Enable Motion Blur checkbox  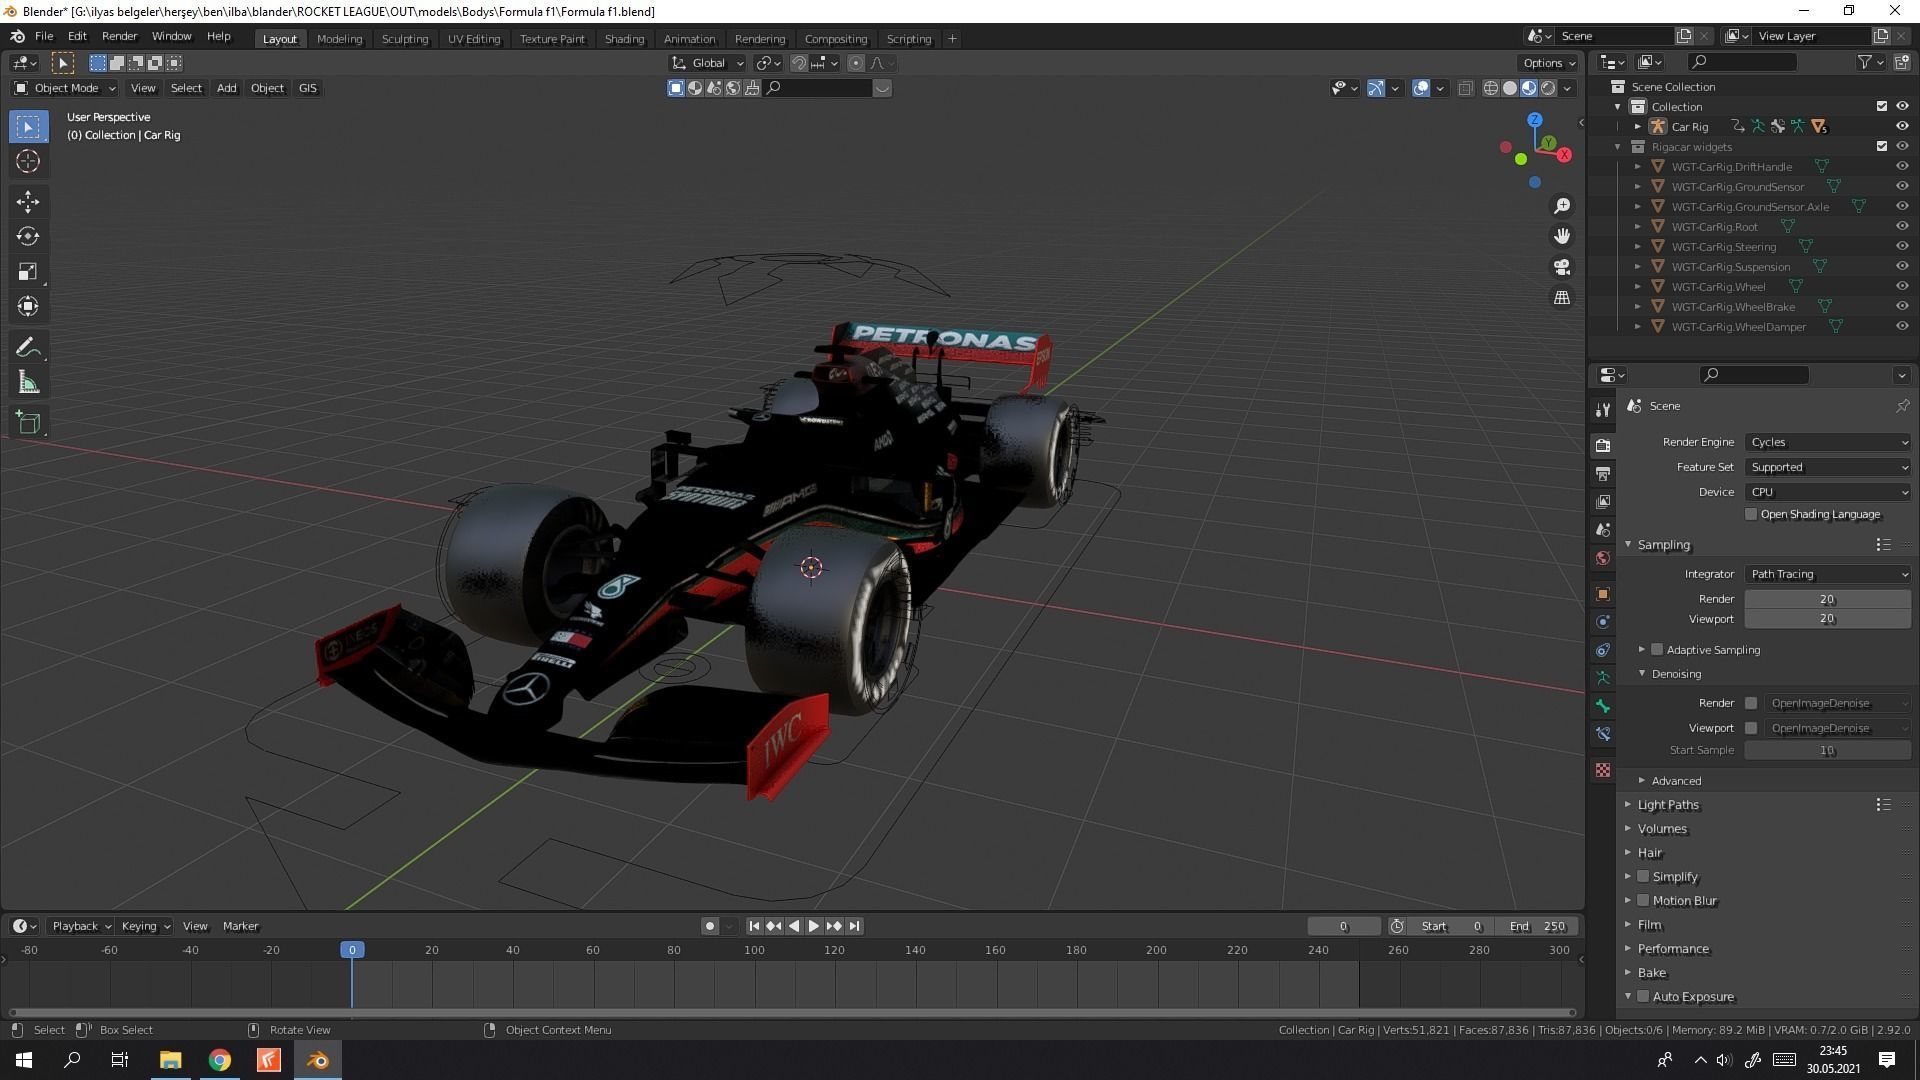[x=1643, y=900]
